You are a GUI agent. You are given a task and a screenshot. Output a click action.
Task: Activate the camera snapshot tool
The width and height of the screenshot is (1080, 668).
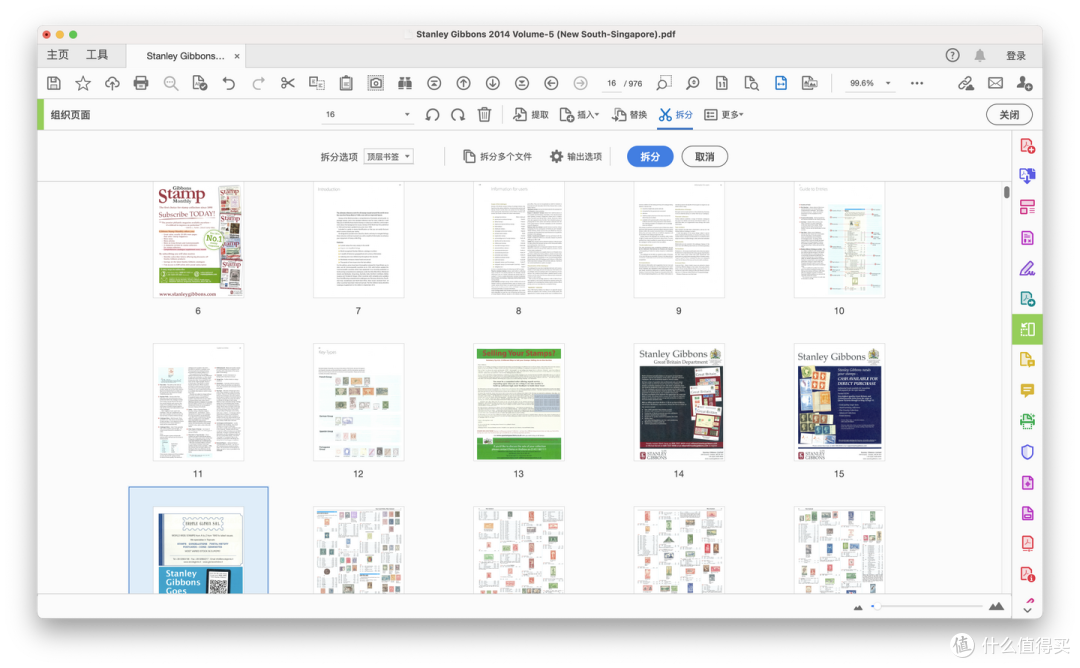(375, 83)
